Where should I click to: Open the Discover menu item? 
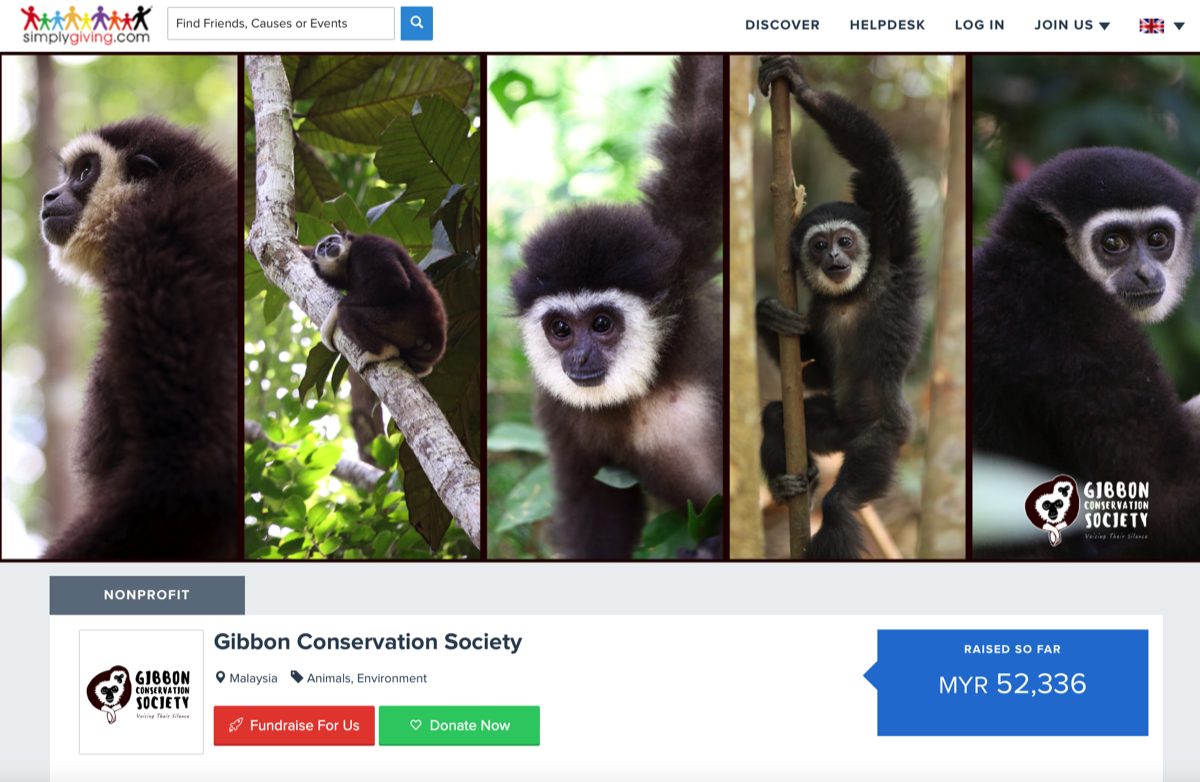pos(782,25)
